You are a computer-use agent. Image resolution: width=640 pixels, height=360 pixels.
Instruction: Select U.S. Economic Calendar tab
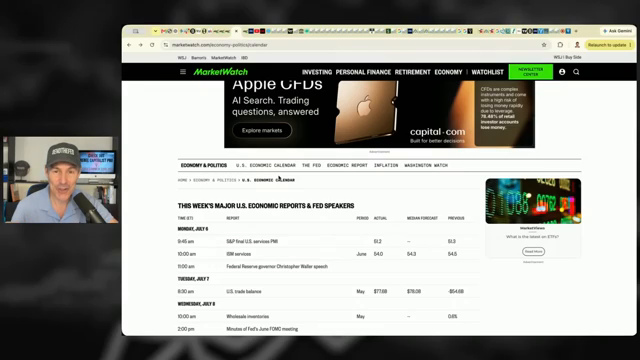pos(266,165)
